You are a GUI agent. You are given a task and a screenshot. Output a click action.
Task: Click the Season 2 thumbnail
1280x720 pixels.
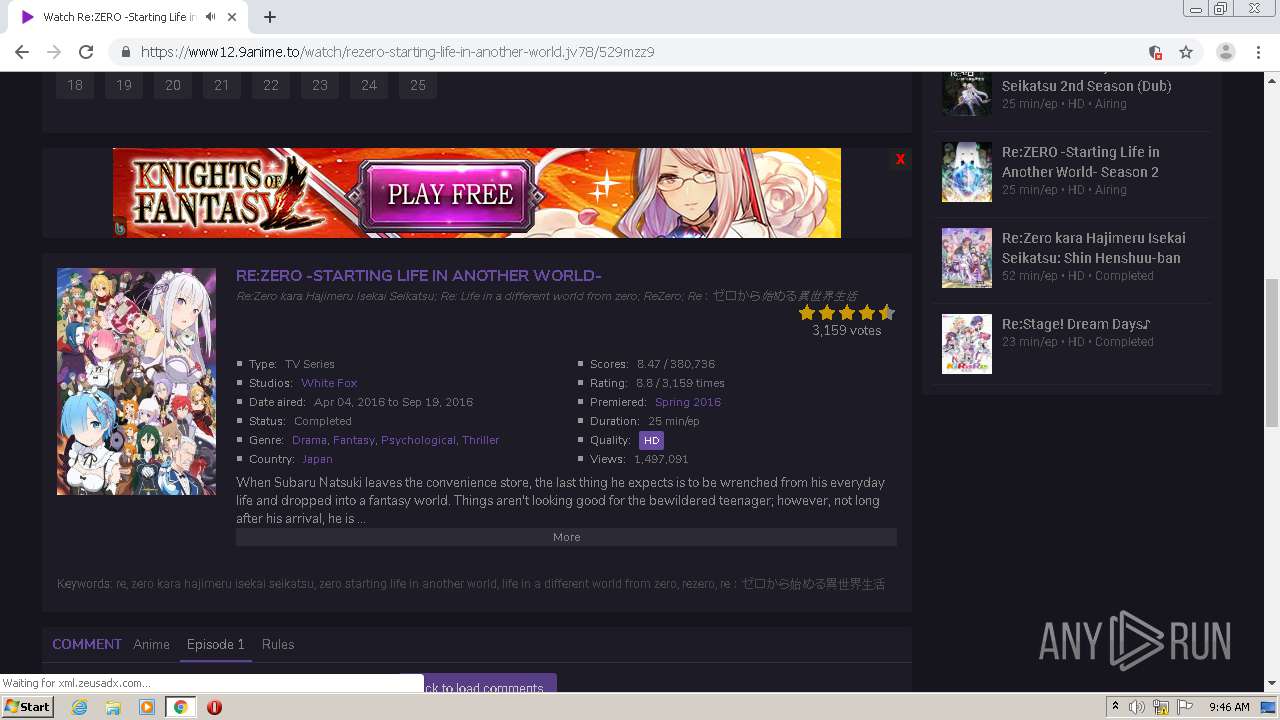point(967,172)
